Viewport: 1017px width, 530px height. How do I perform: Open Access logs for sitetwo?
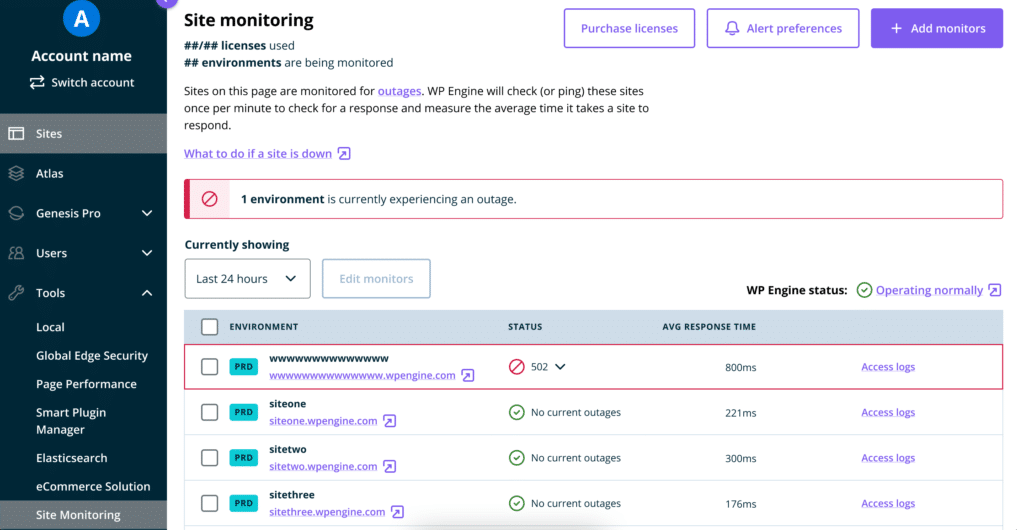[888, 458]
